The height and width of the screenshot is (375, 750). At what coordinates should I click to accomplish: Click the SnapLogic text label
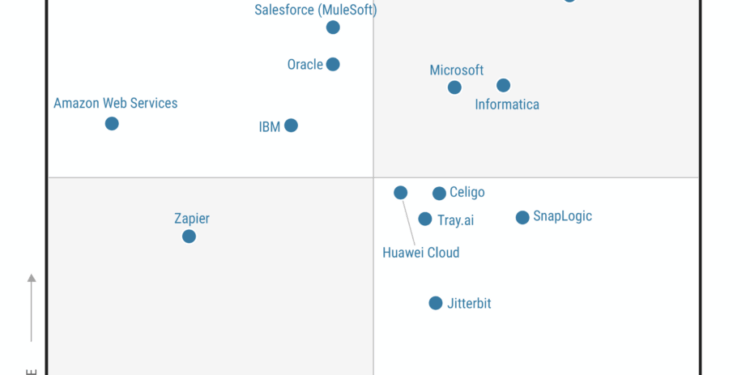pyautogui.click(x=562, y=216)
